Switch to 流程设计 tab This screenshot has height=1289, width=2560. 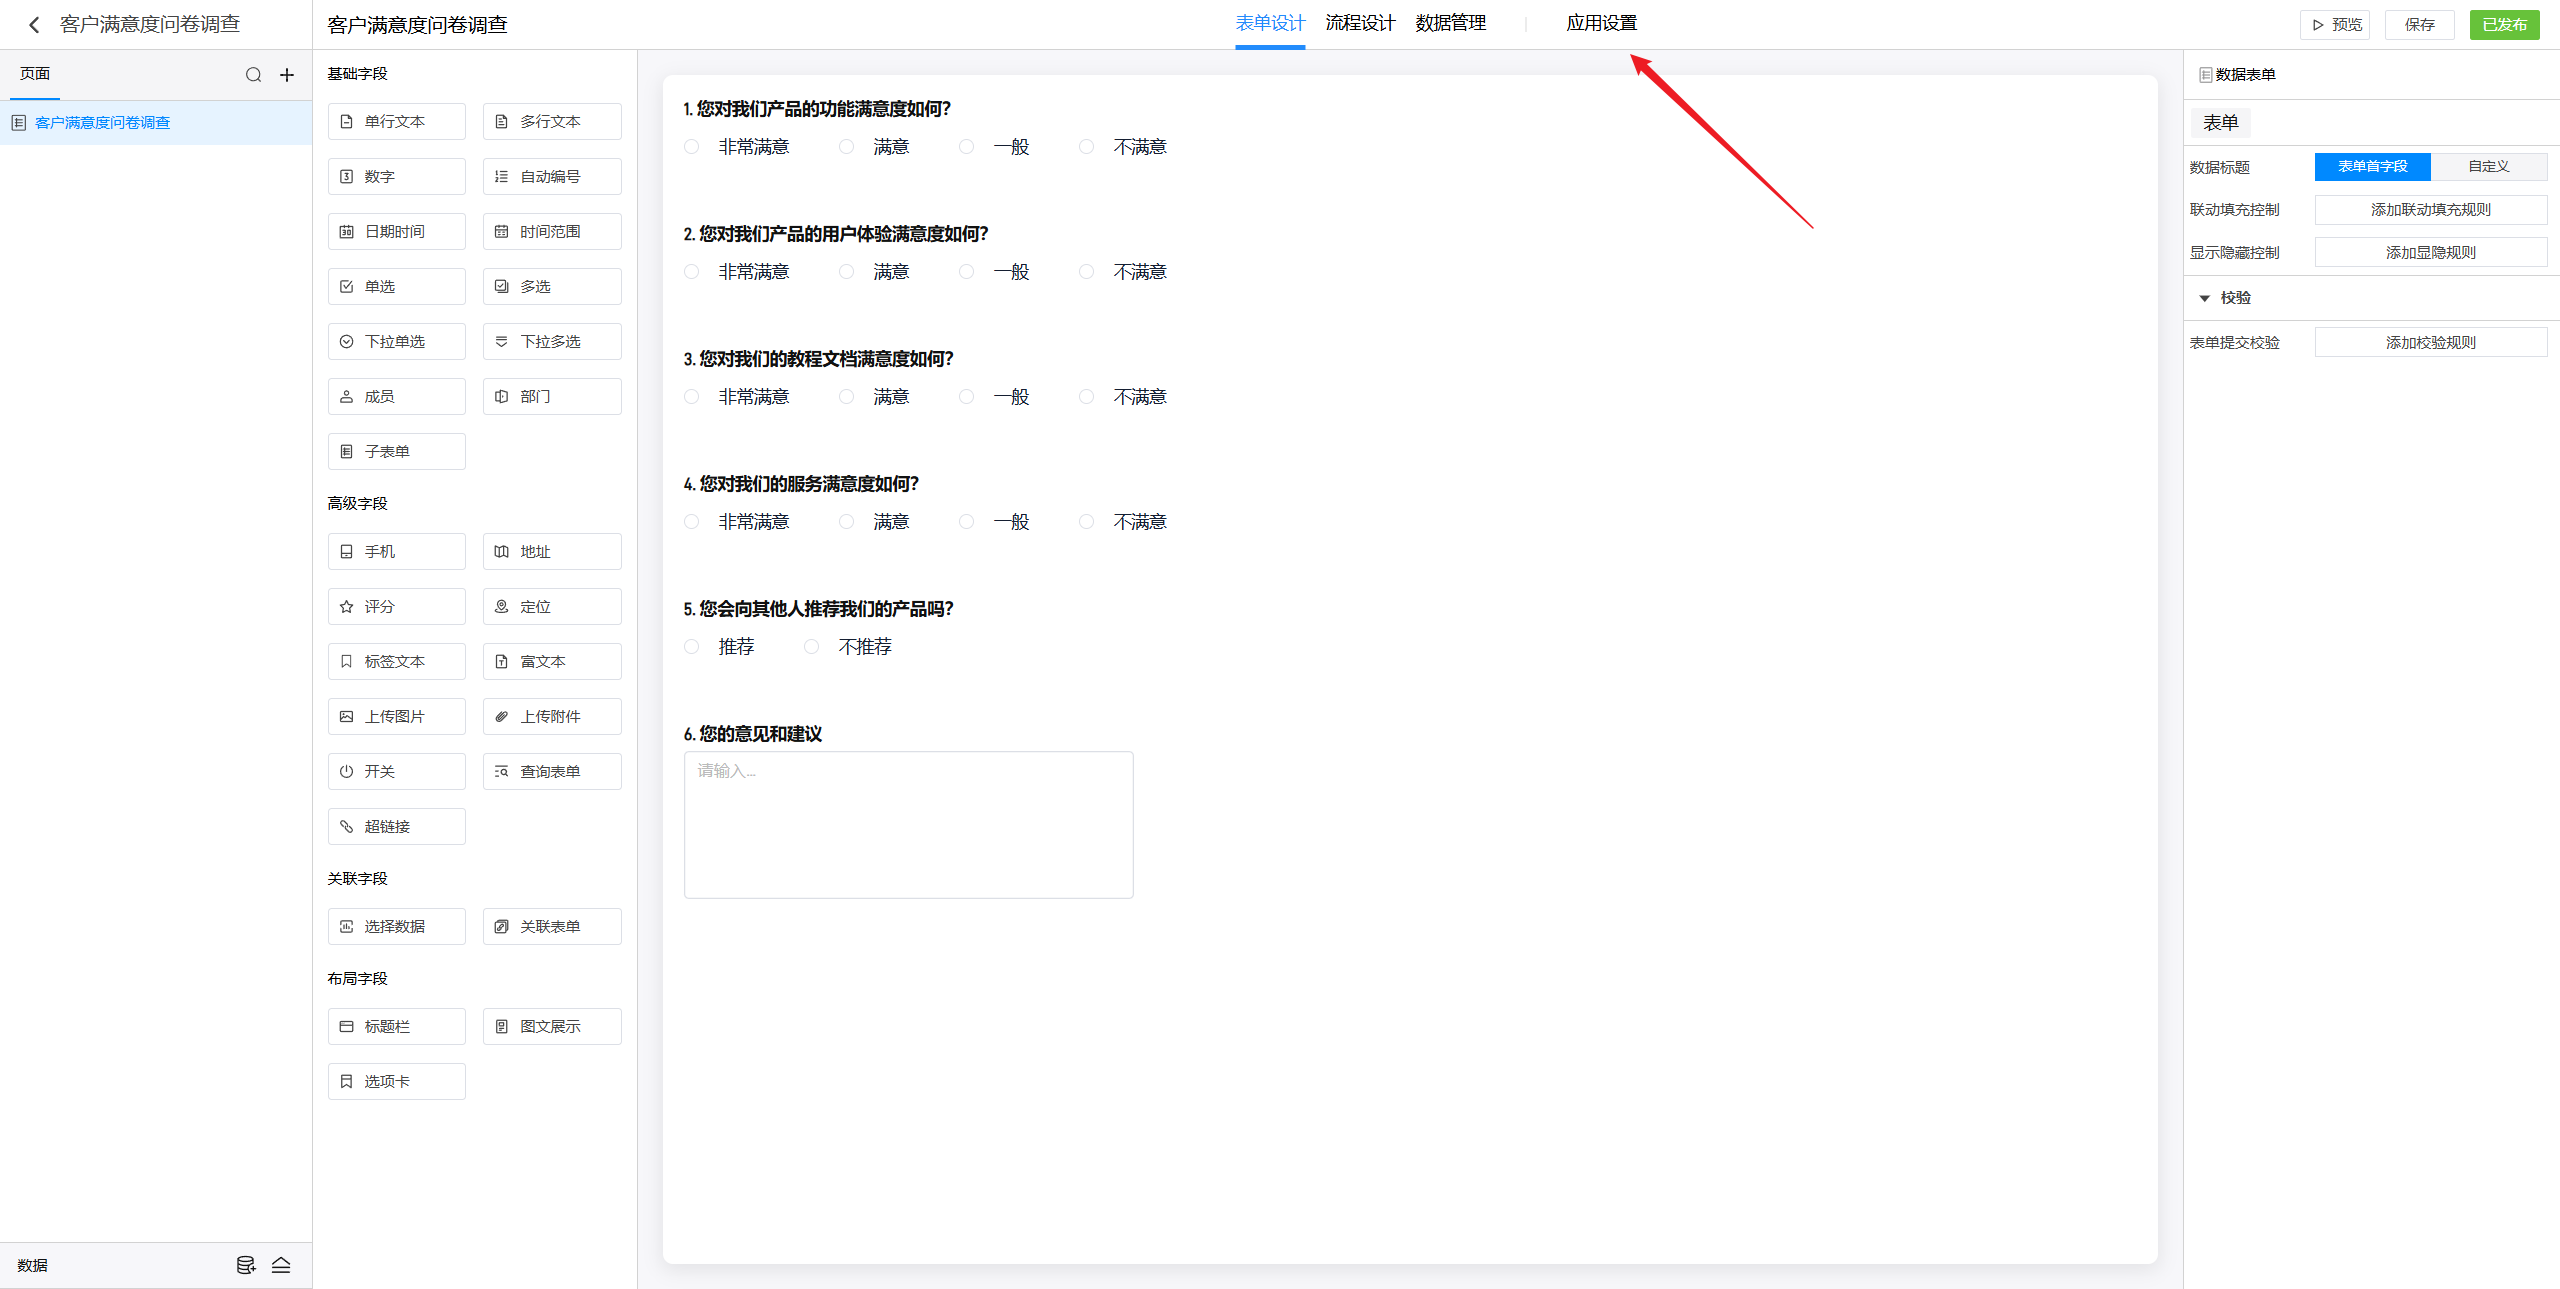click(1360, 23)
